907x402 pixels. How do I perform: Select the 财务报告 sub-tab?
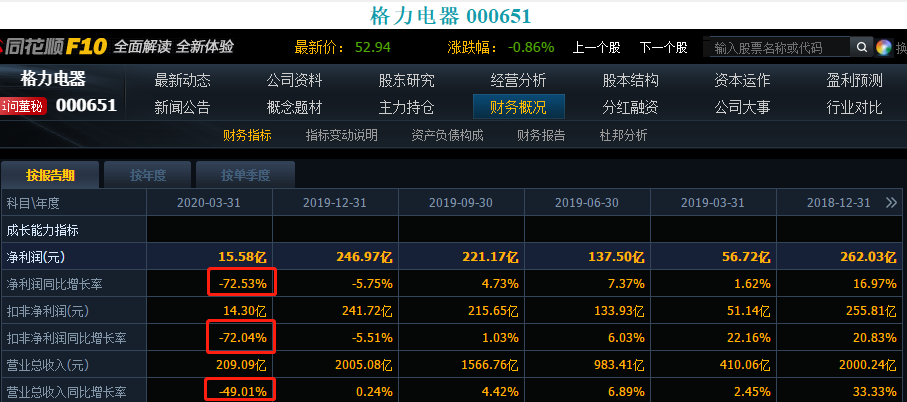click(x=541, y=135)
